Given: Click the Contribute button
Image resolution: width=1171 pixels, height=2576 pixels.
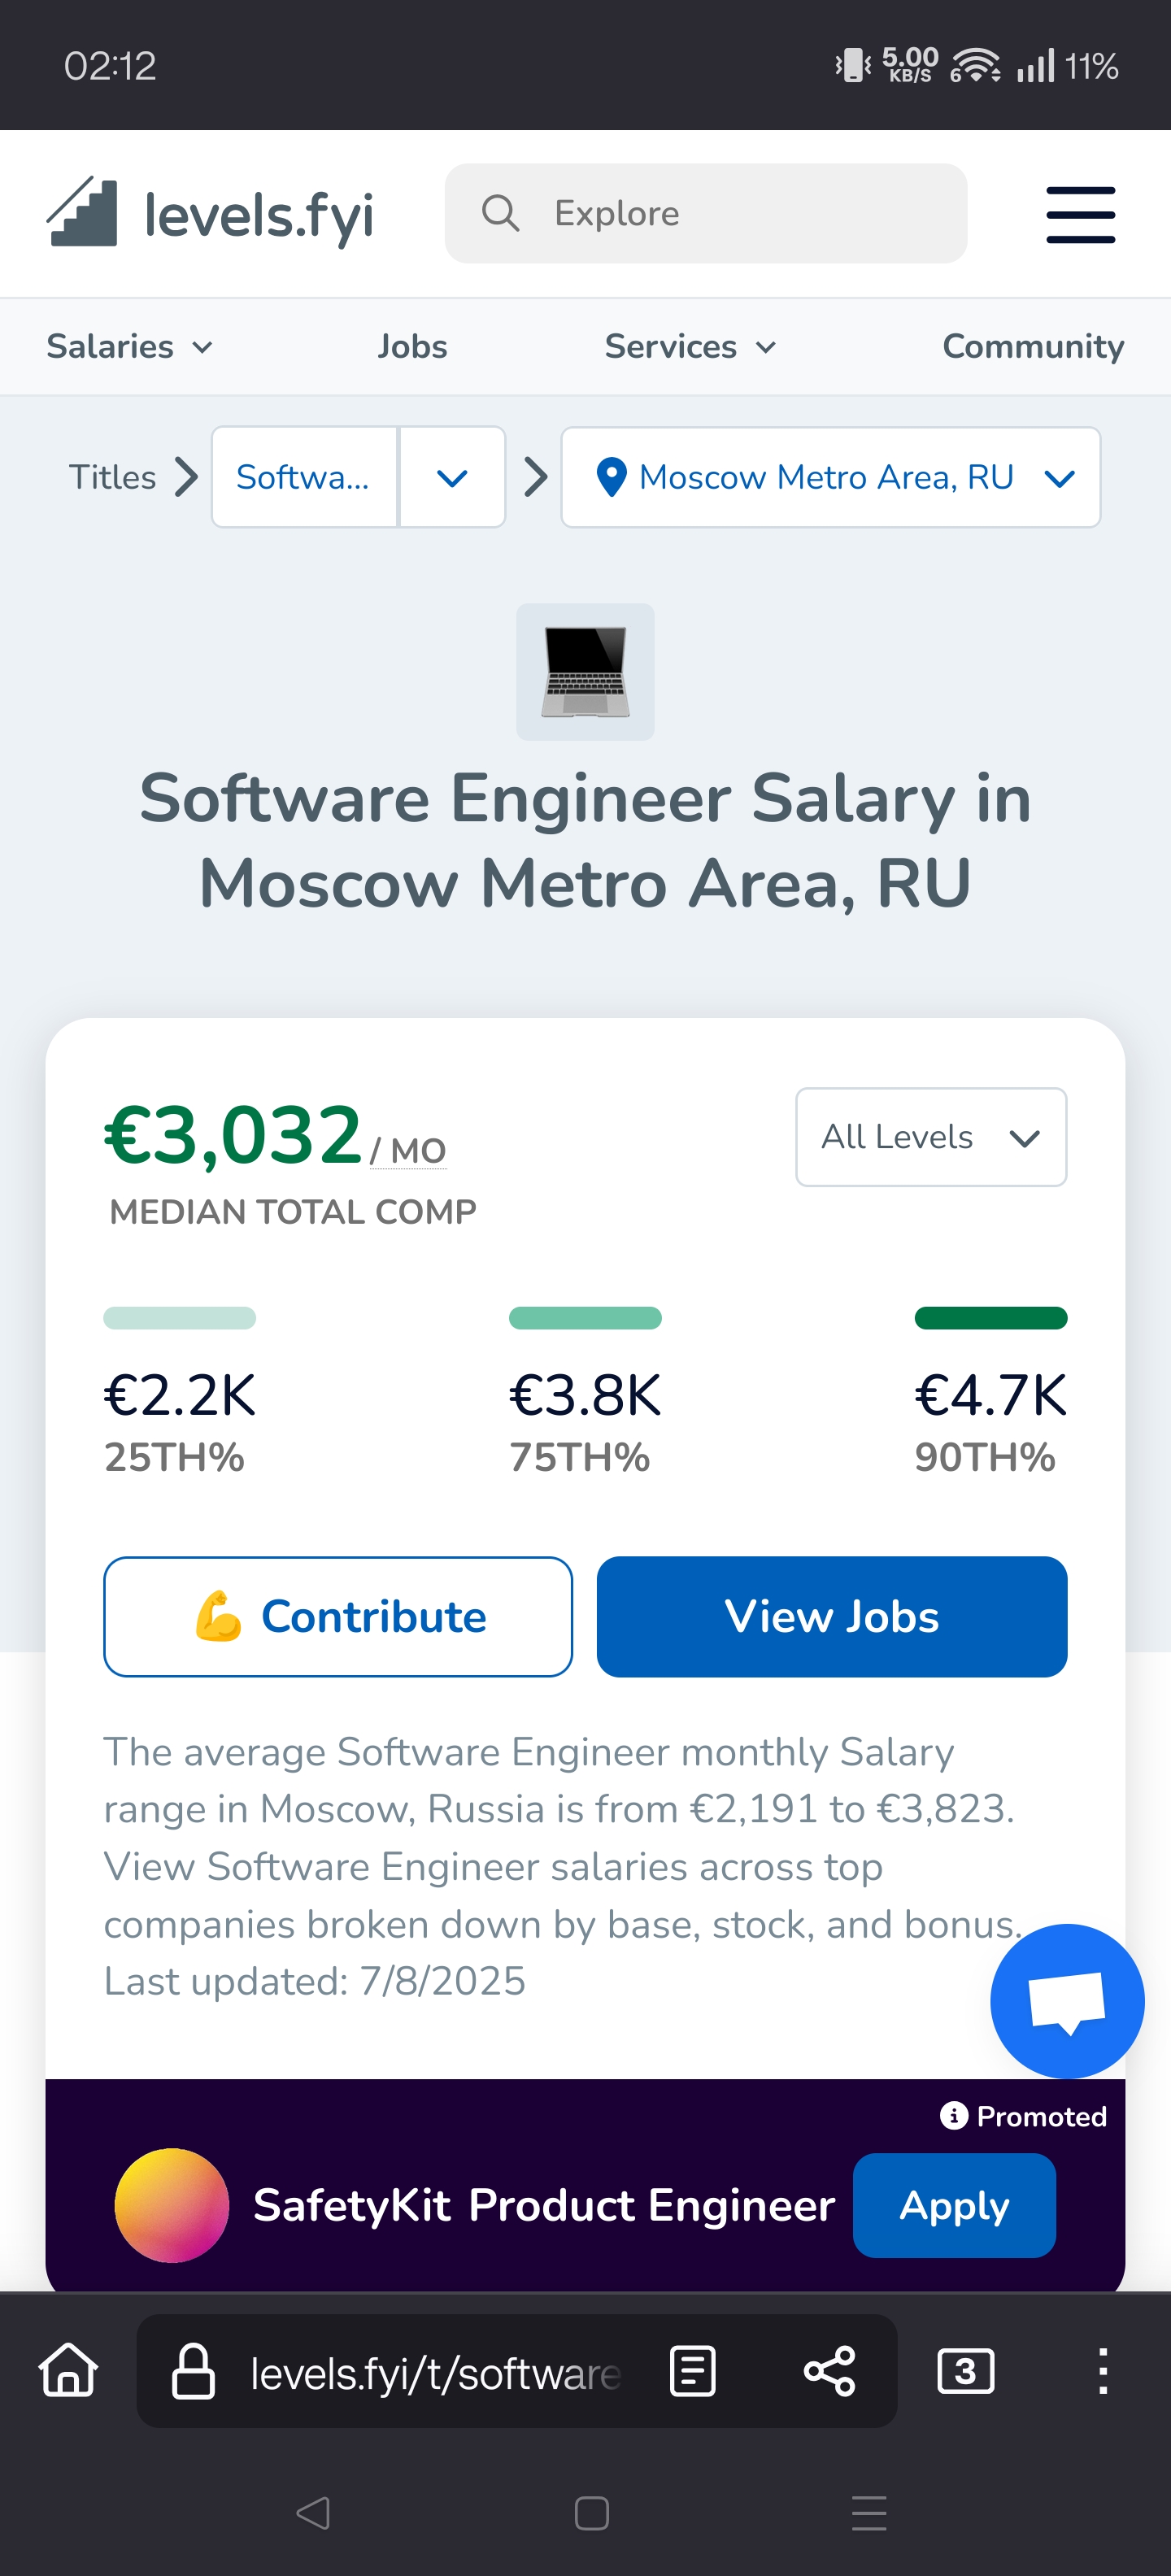Looking at the screenshot, I should [338, 1616].
